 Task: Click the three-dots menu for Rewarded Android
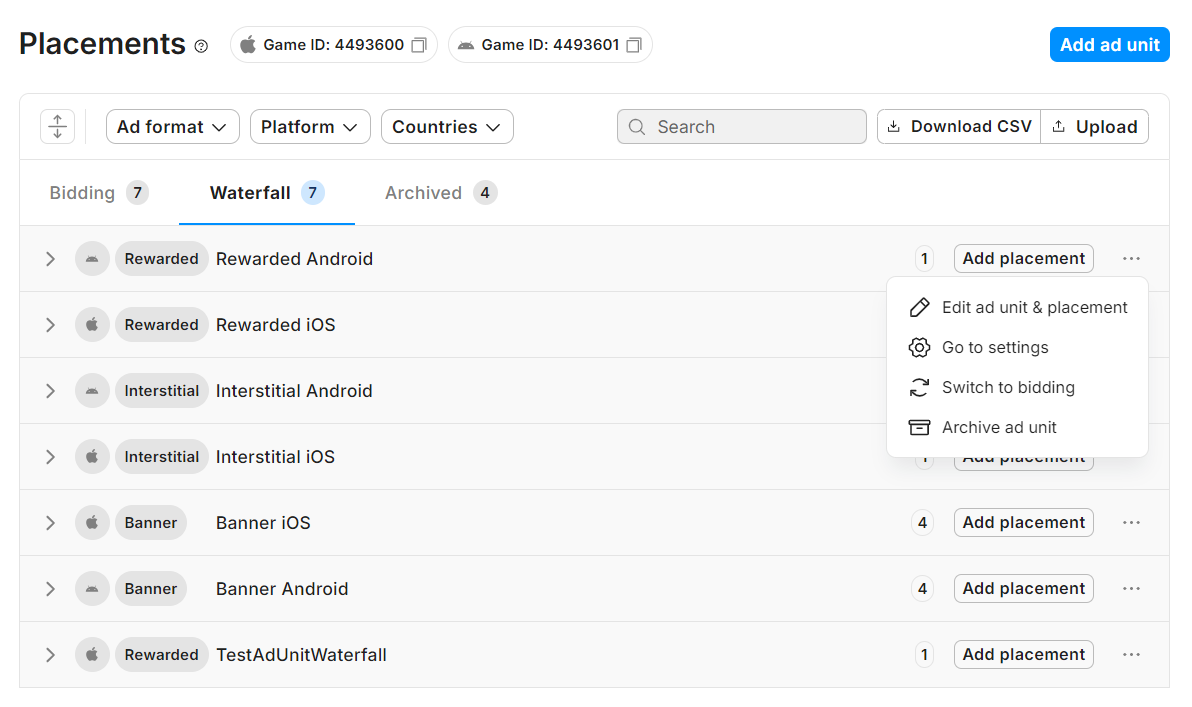tap(1131, 259)
